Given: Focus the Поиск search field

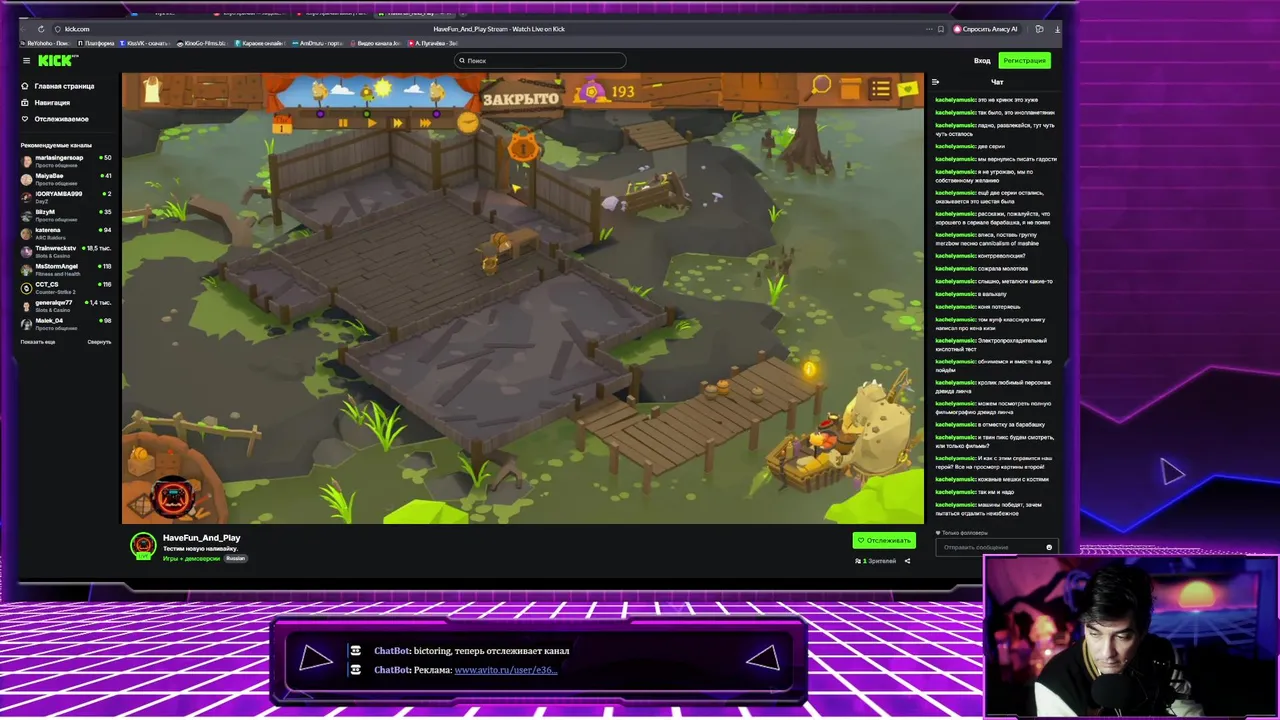Looking at the screenshot, I should [x=540, y=61].
